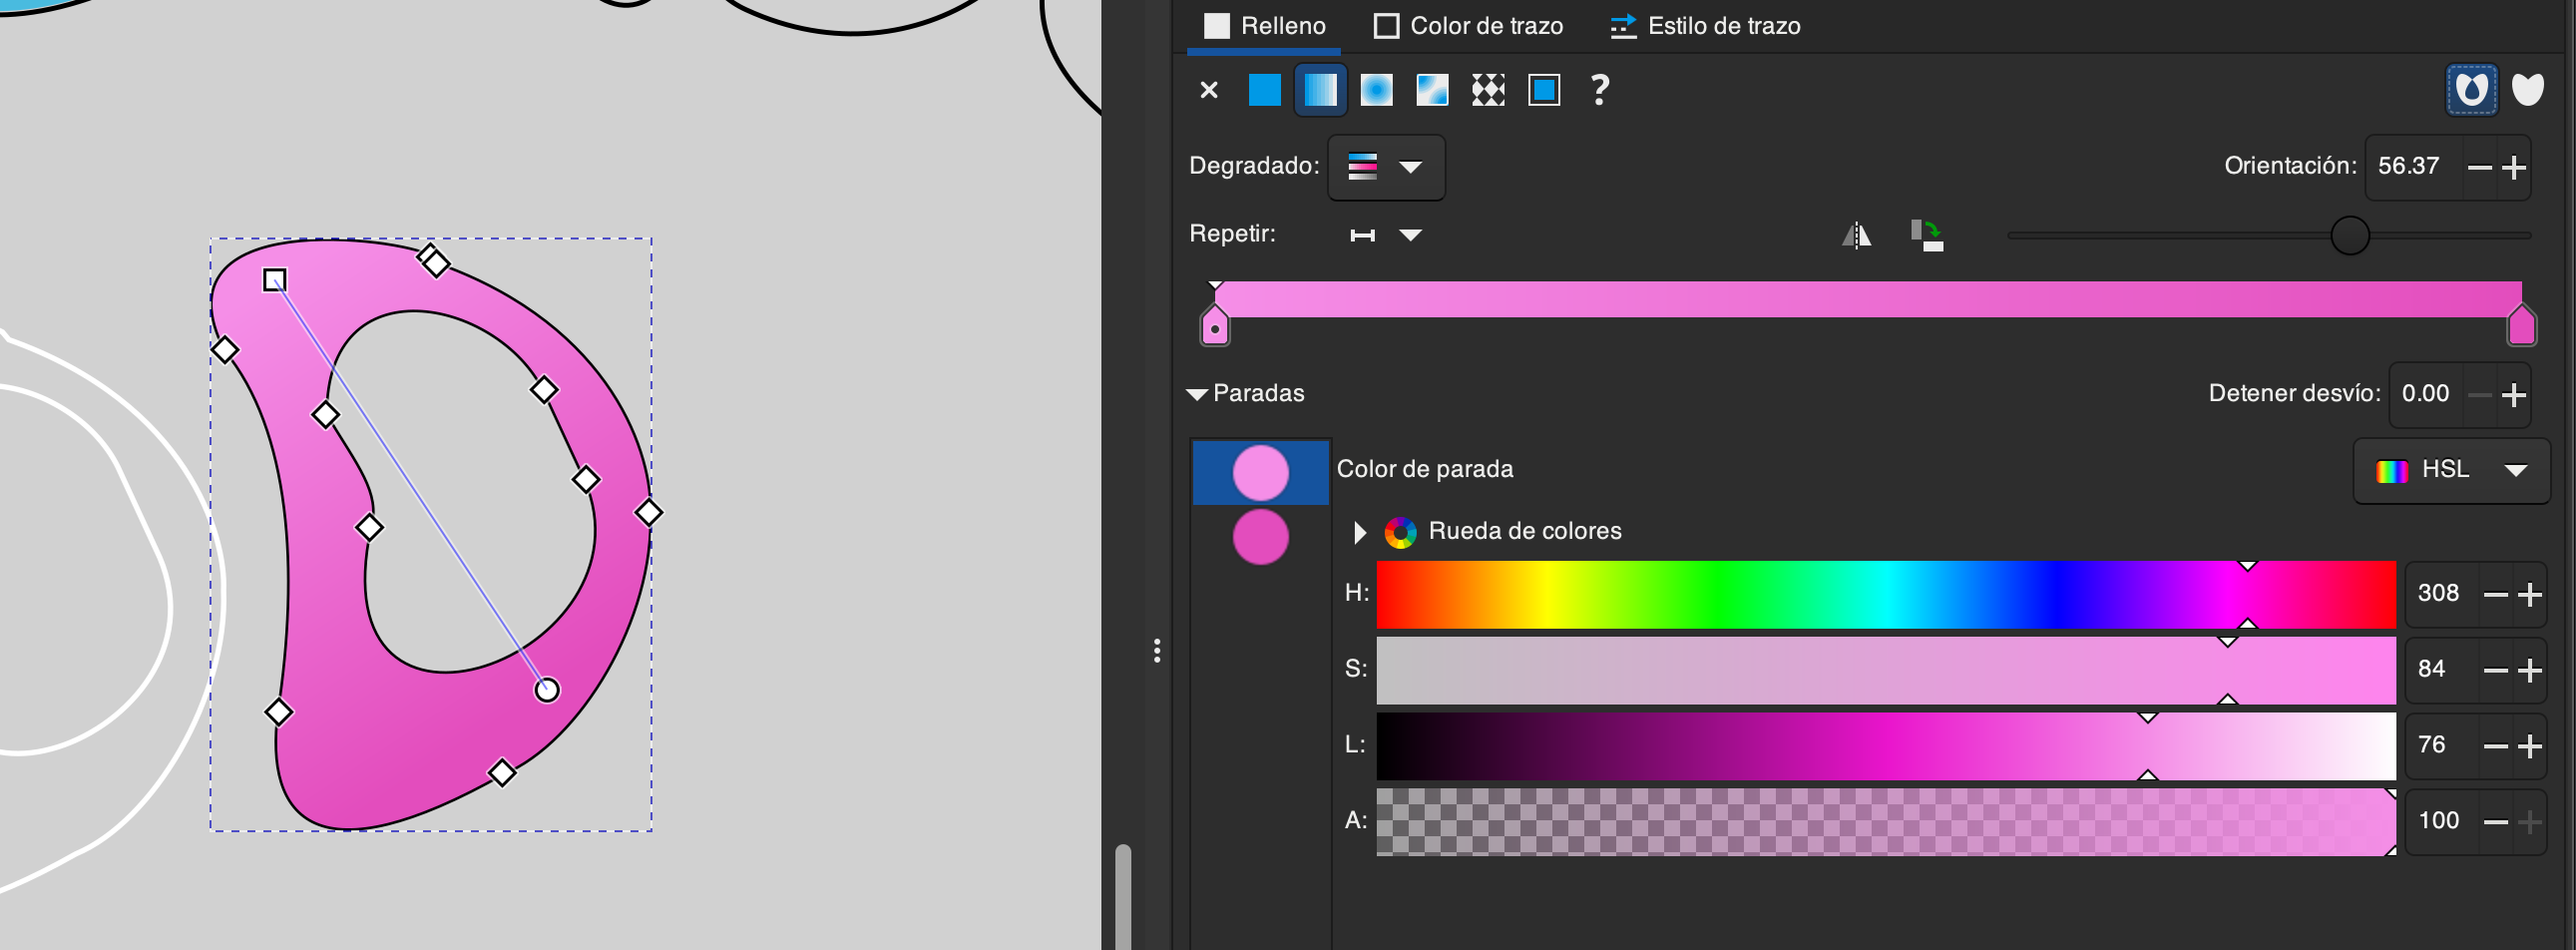Open the Repetir dropdown
Screen dimensions: 2576x950
click(x=1385, y=235)
